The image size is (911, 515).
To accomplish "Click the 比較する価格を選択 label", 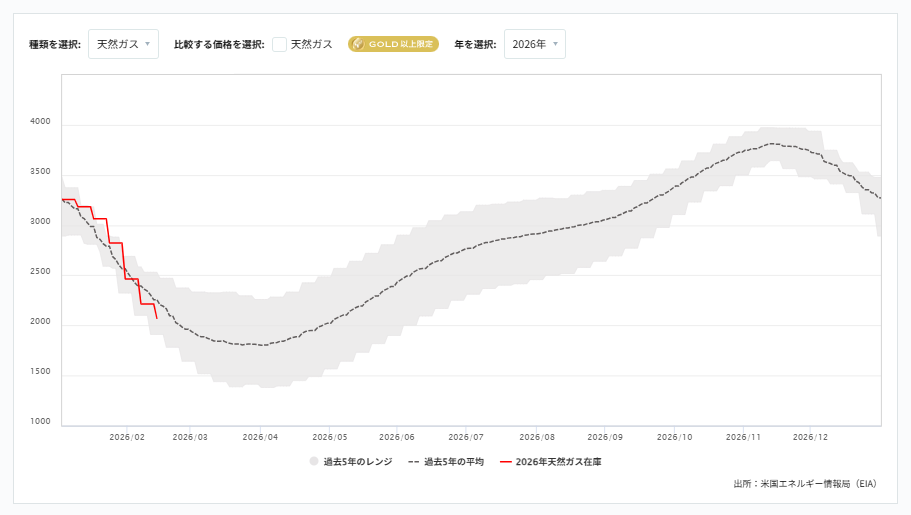I will click(x=219, y=44).
